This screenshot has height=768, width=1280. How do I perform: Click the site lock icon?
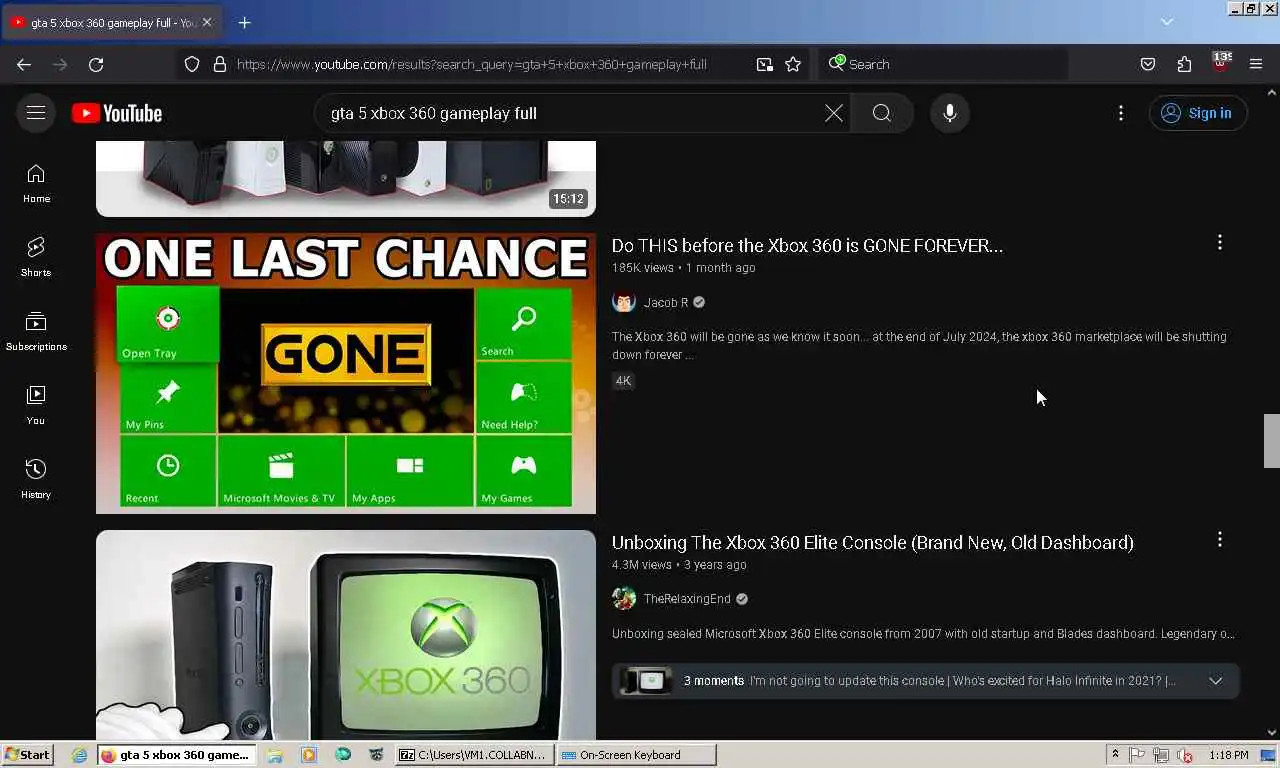click(220, 64)
